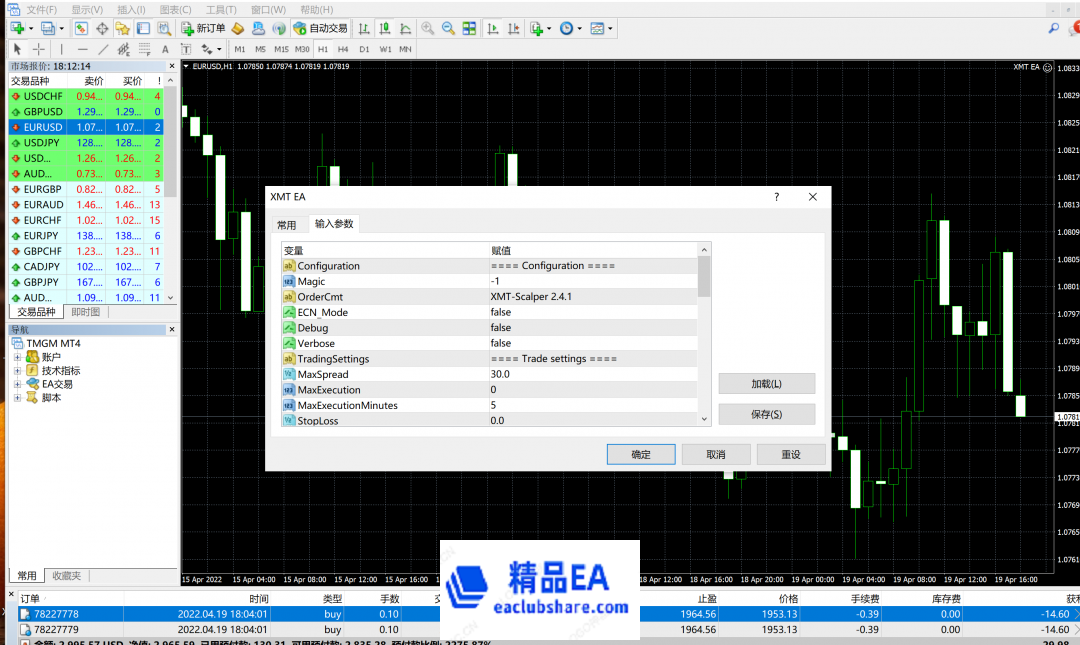Select the Text label (A) tool
The image size is (1080, 645).
pos(165,49)
